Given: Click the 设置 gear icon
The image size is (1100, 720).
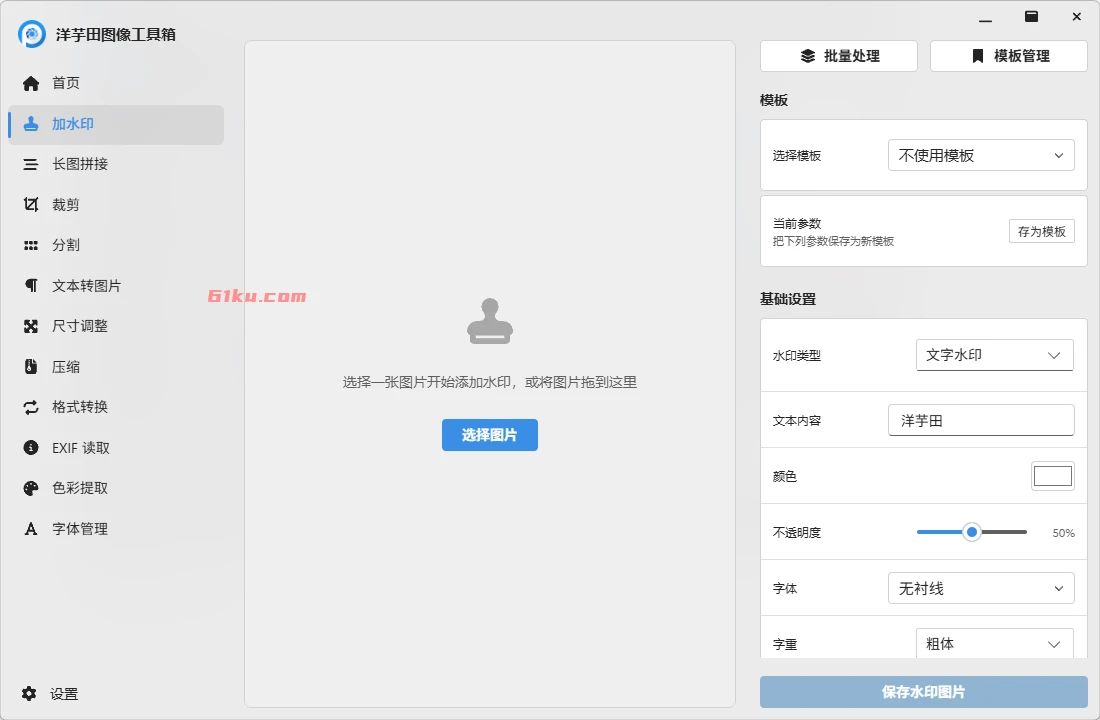Looking at the screenshot, I should click(x=29, y=693).
